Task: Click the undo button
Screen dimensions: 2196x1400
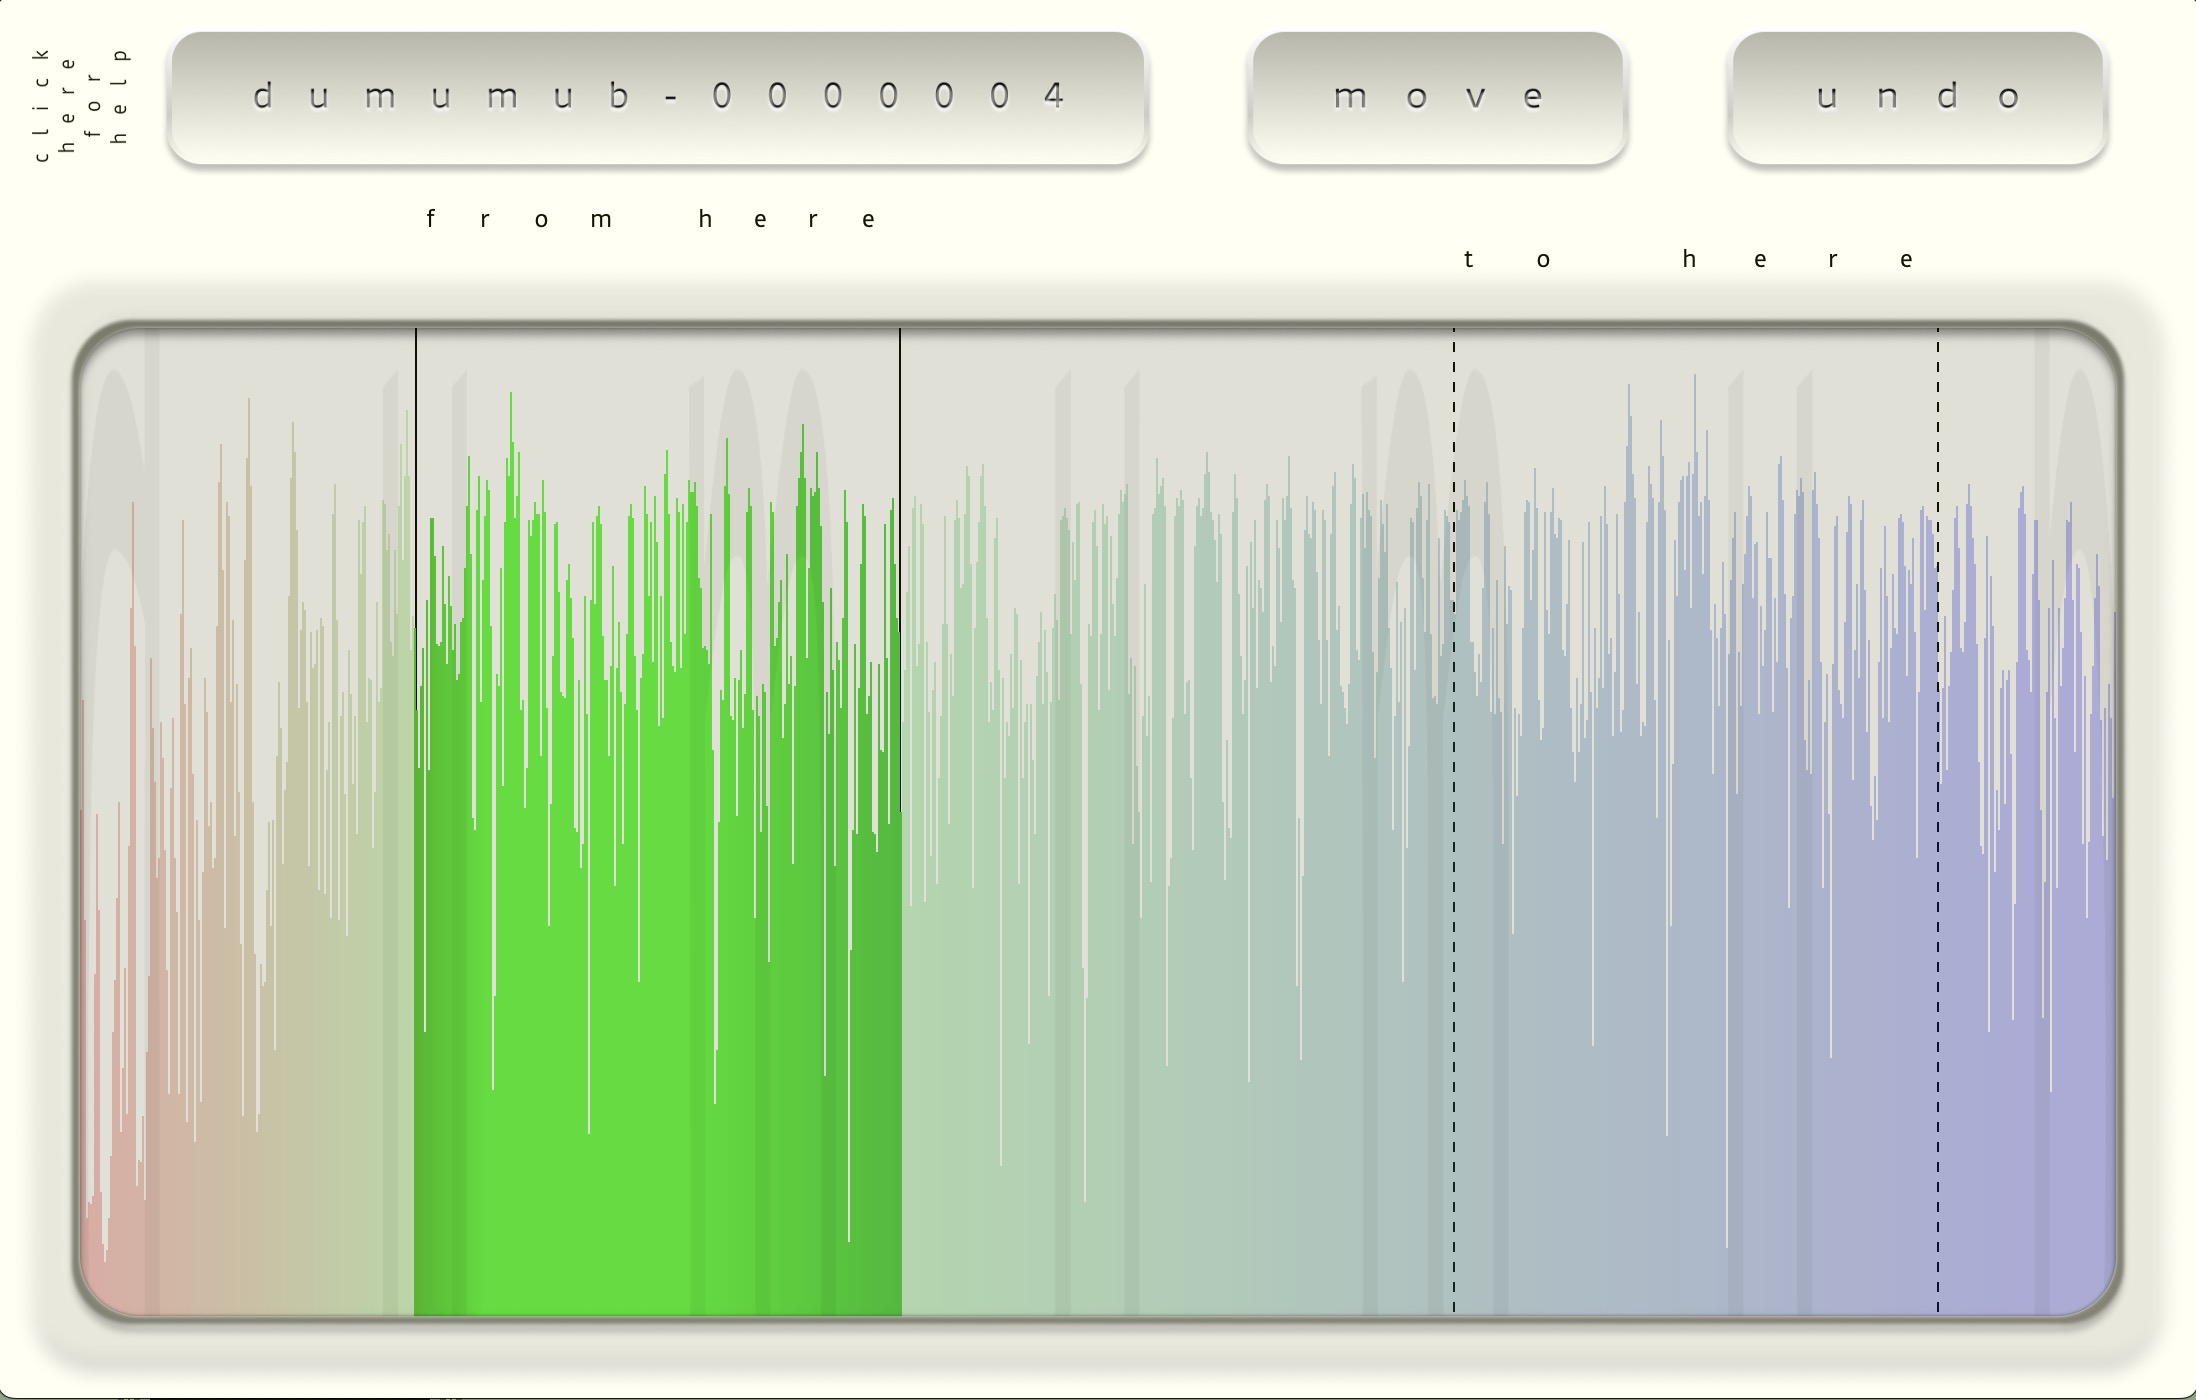Action: tap(1918, 97)
